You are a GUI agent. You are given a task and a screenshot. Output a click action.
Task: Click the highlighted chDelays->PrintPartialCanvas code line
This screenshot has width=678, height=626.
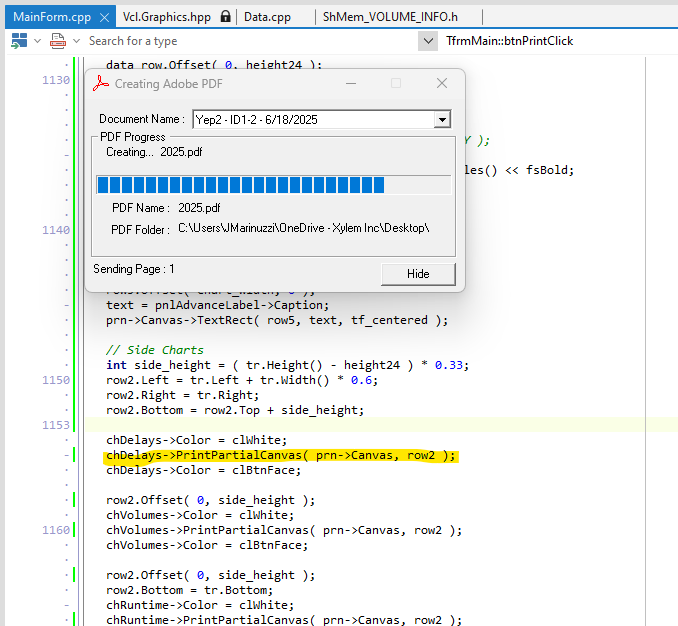pos(281,455)
